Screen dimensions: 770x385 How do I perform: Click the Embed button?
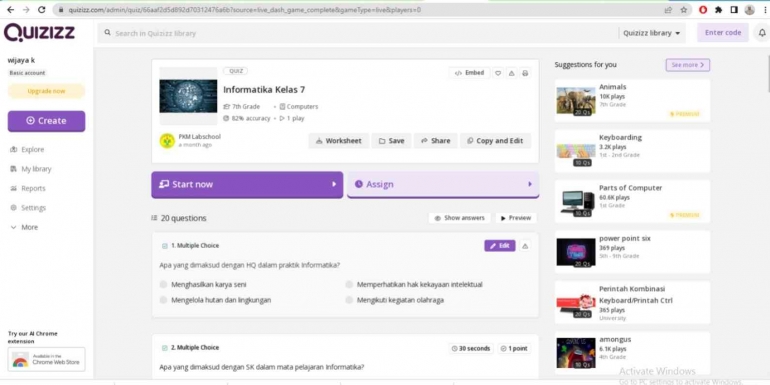click(469, 73)
